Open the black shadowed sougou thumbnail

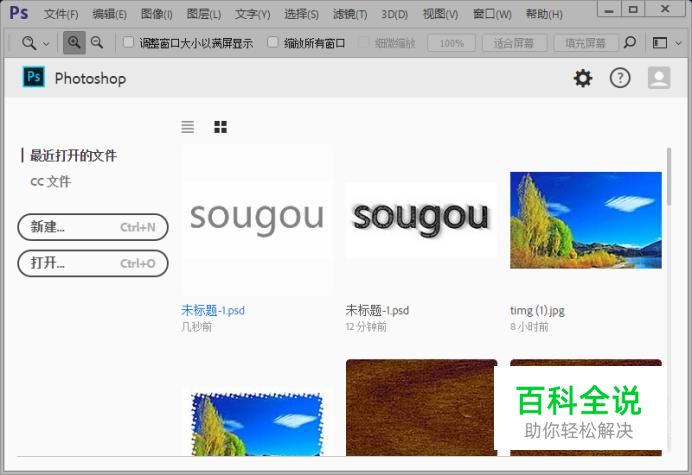pos(421,219)
